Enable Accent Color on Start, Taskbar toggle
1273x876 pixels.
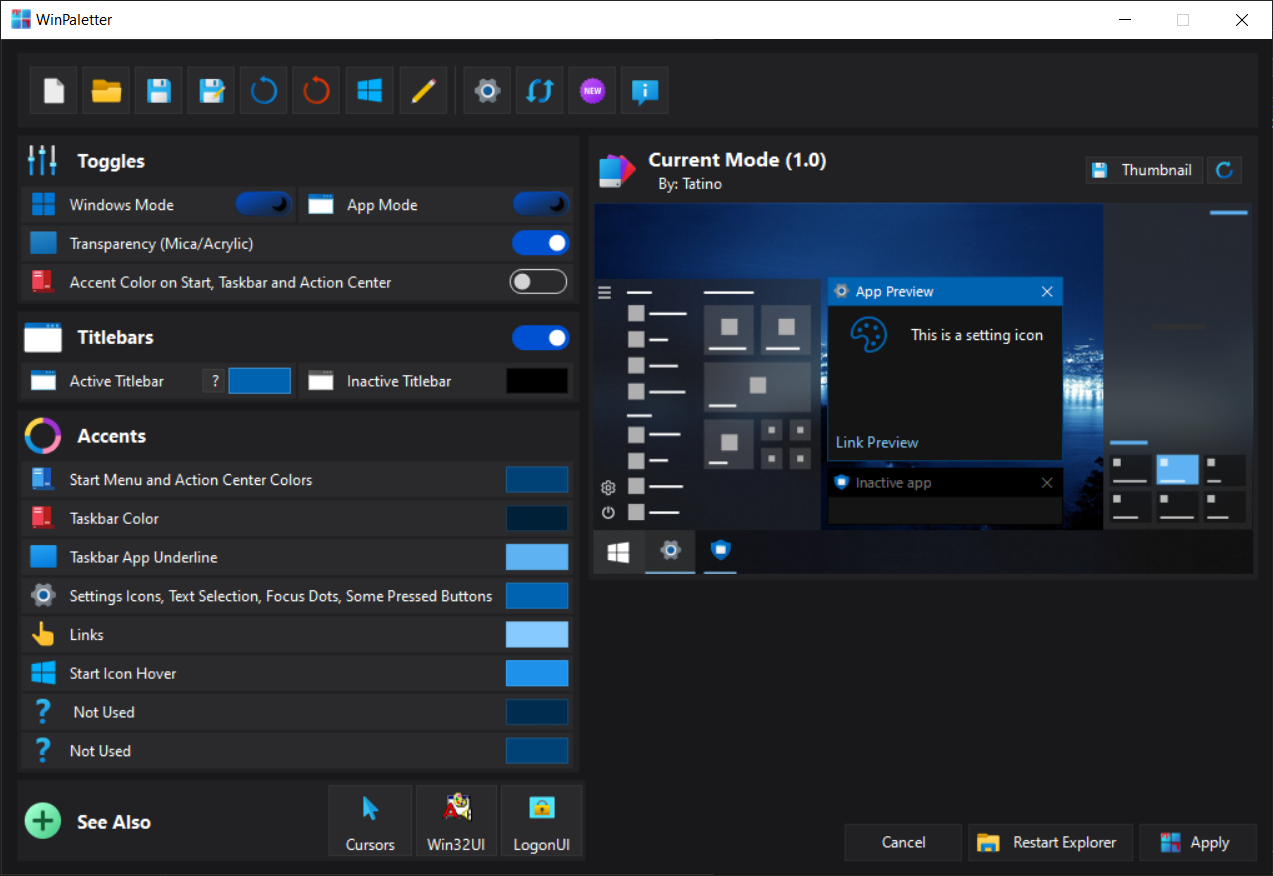(x=538, y=282)
